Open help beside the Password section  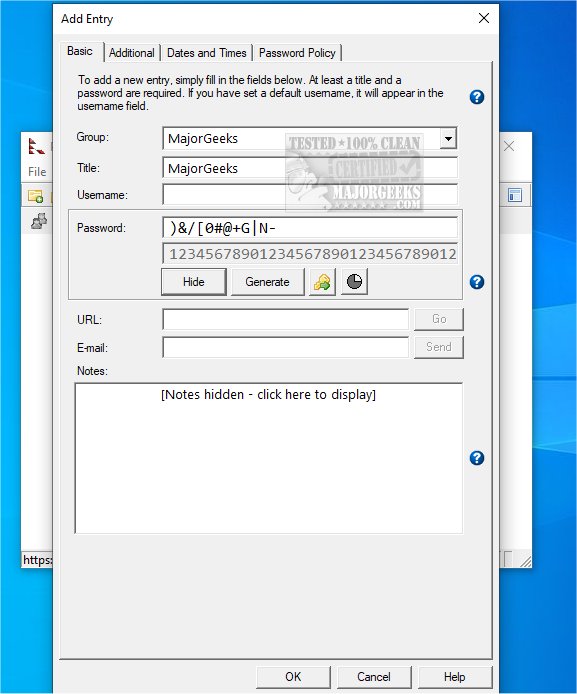pyautogui.click(x=477, y=282)
